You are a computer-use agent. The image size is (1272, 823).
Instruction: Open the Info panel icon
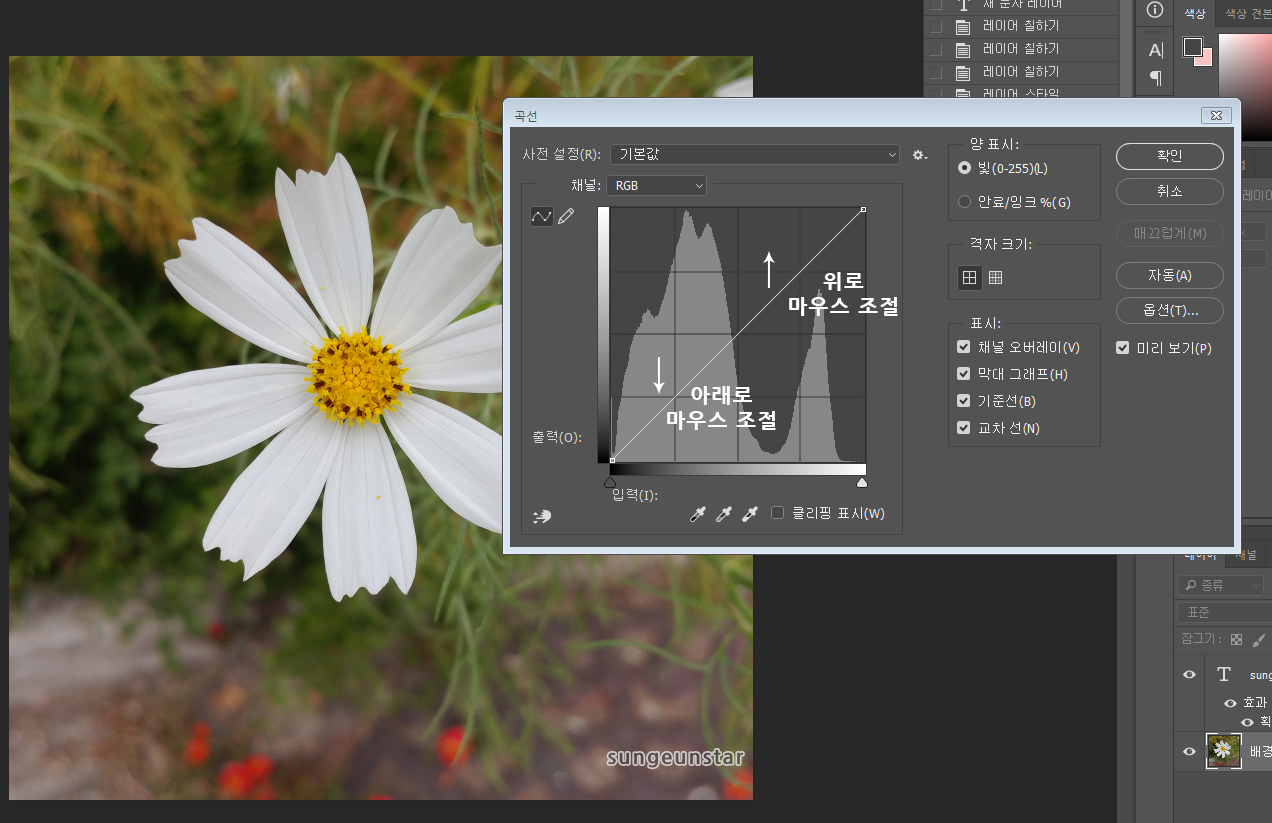click(x=1155, y=10)
